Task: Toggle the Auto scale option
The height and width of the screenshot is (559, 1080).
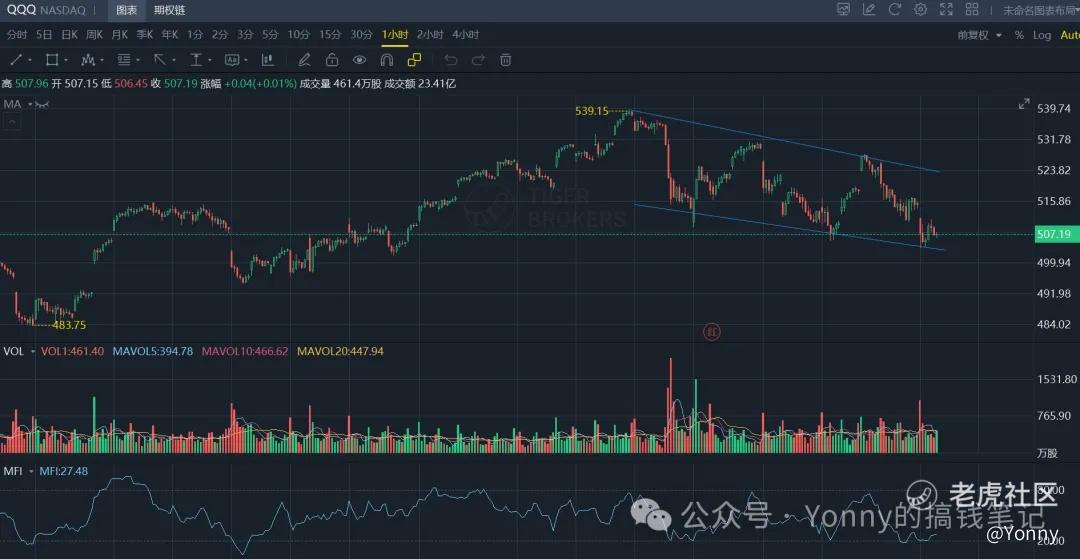Action: coord(1070,35)
